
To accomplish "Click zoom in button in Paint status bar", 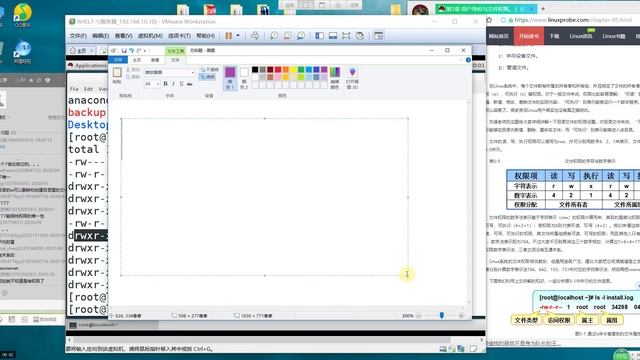I will click(x=461, y=316).
